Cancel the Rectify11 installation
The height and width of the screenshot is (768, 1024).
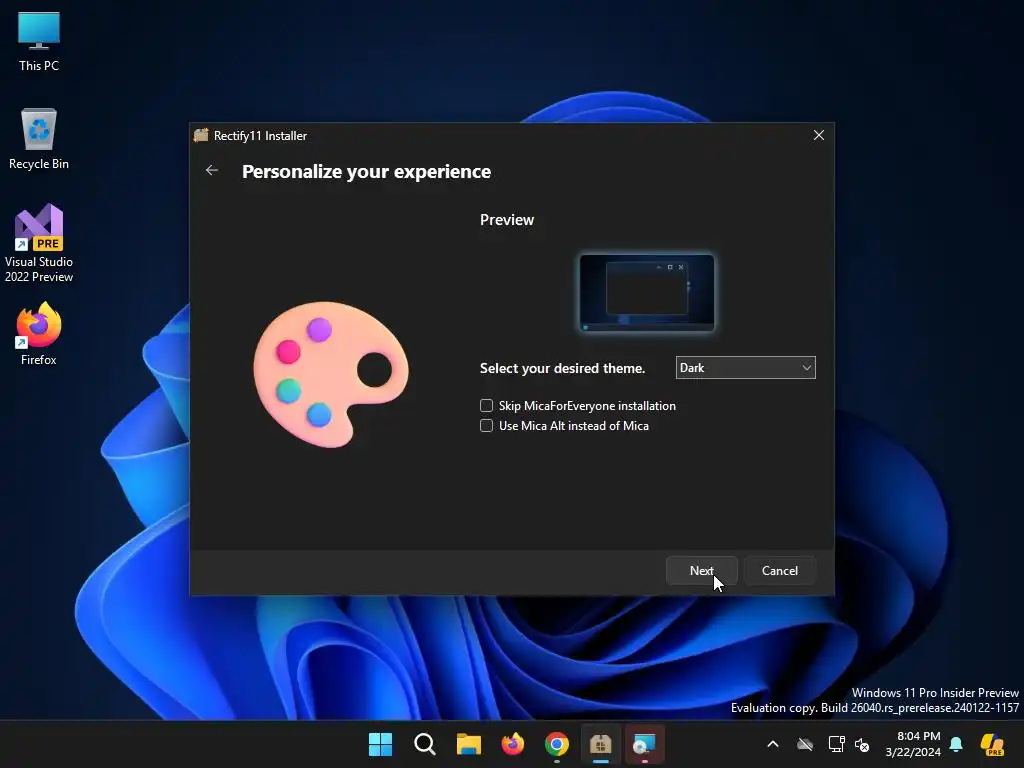point(780,571)
